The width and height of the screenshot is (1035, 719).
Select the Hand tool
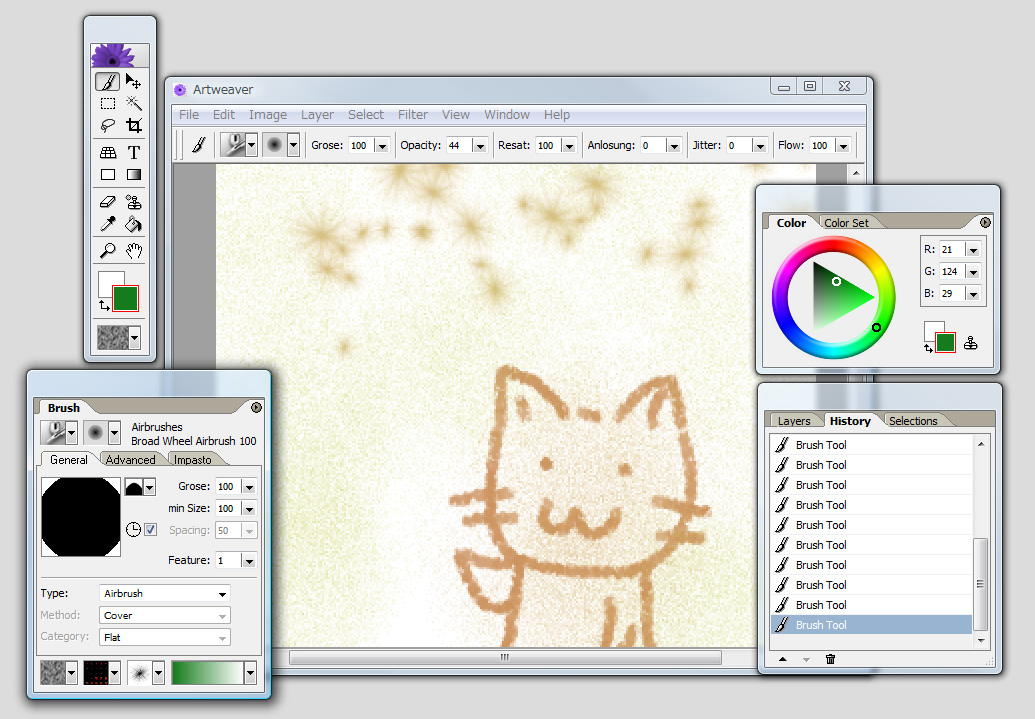click(x=134, y=250)
